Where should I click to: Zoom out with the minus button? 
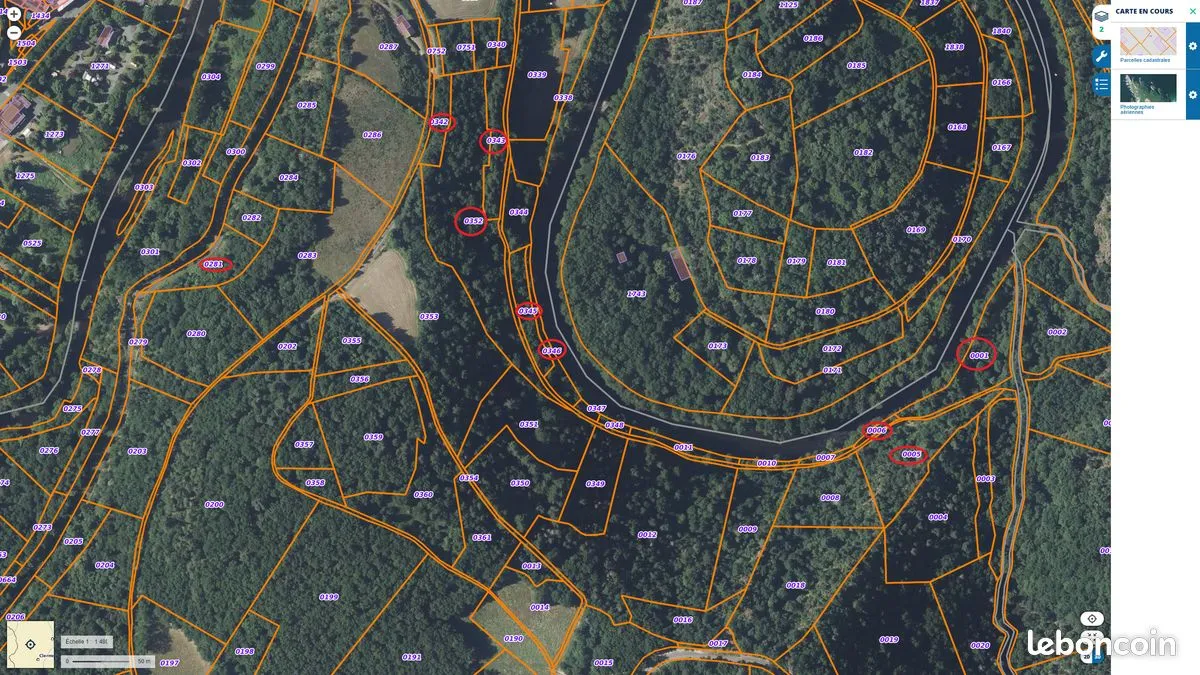pyautogui.click(x=14, y=32)
